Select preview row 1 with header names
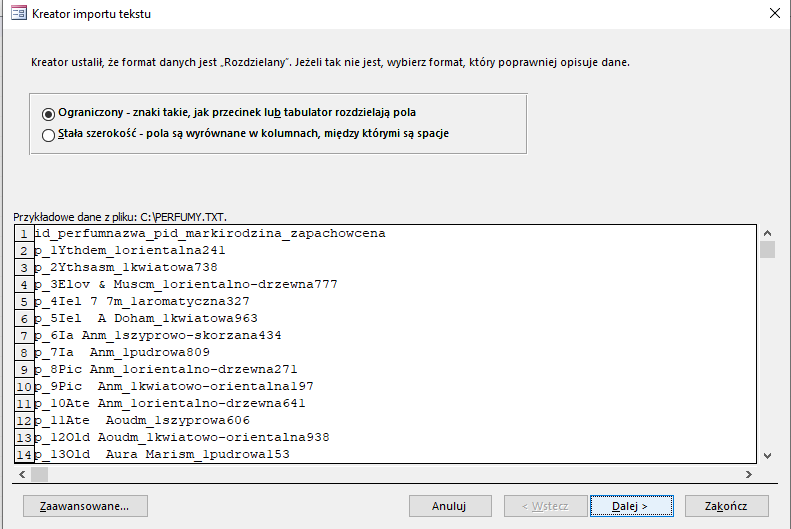This screenshot has width=791, height=529. pos(385,233)
